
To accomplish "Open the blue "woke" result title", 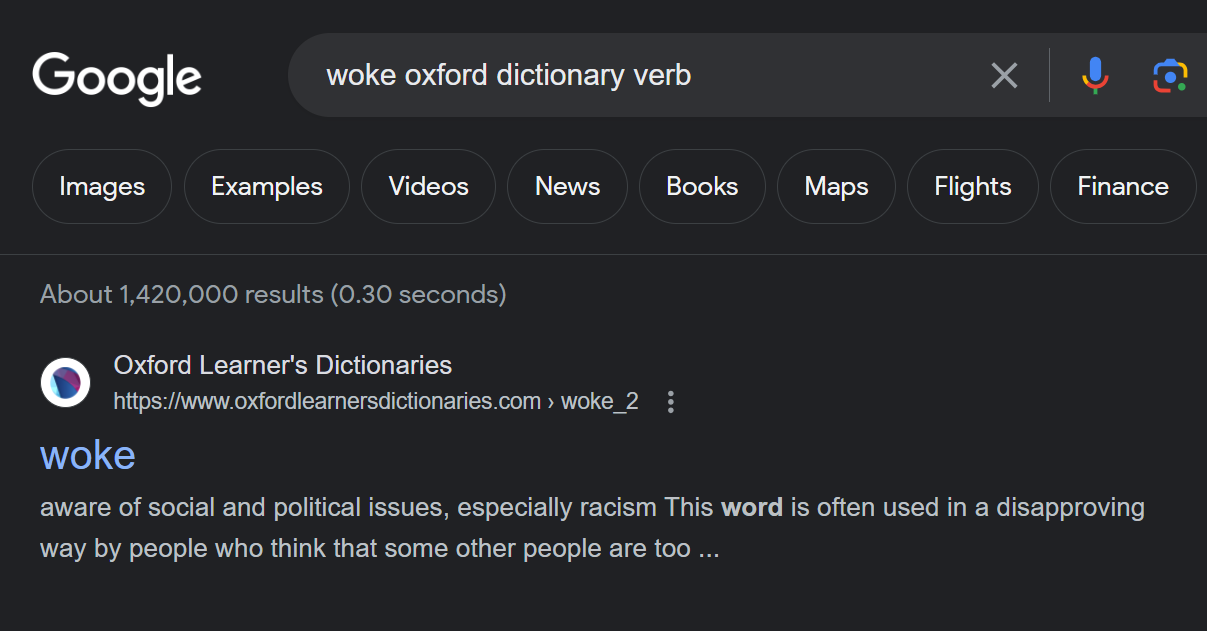I will tap(88, 455).
